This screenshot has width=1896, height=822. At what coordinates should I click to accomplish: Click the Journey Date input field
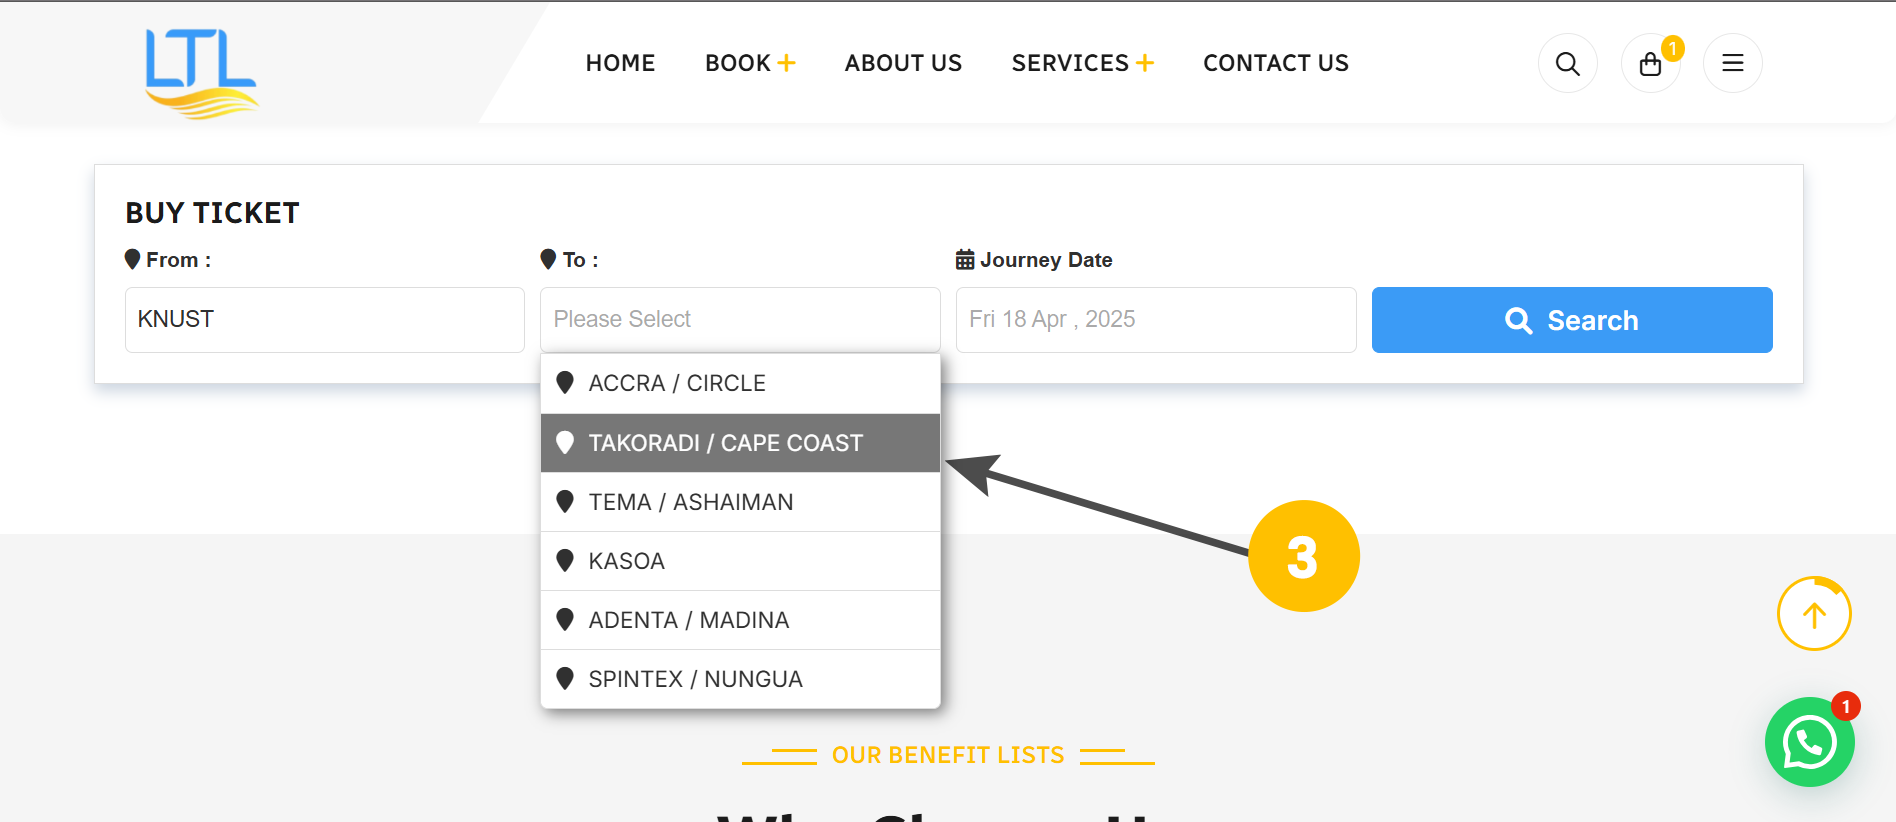point(1155,320)
